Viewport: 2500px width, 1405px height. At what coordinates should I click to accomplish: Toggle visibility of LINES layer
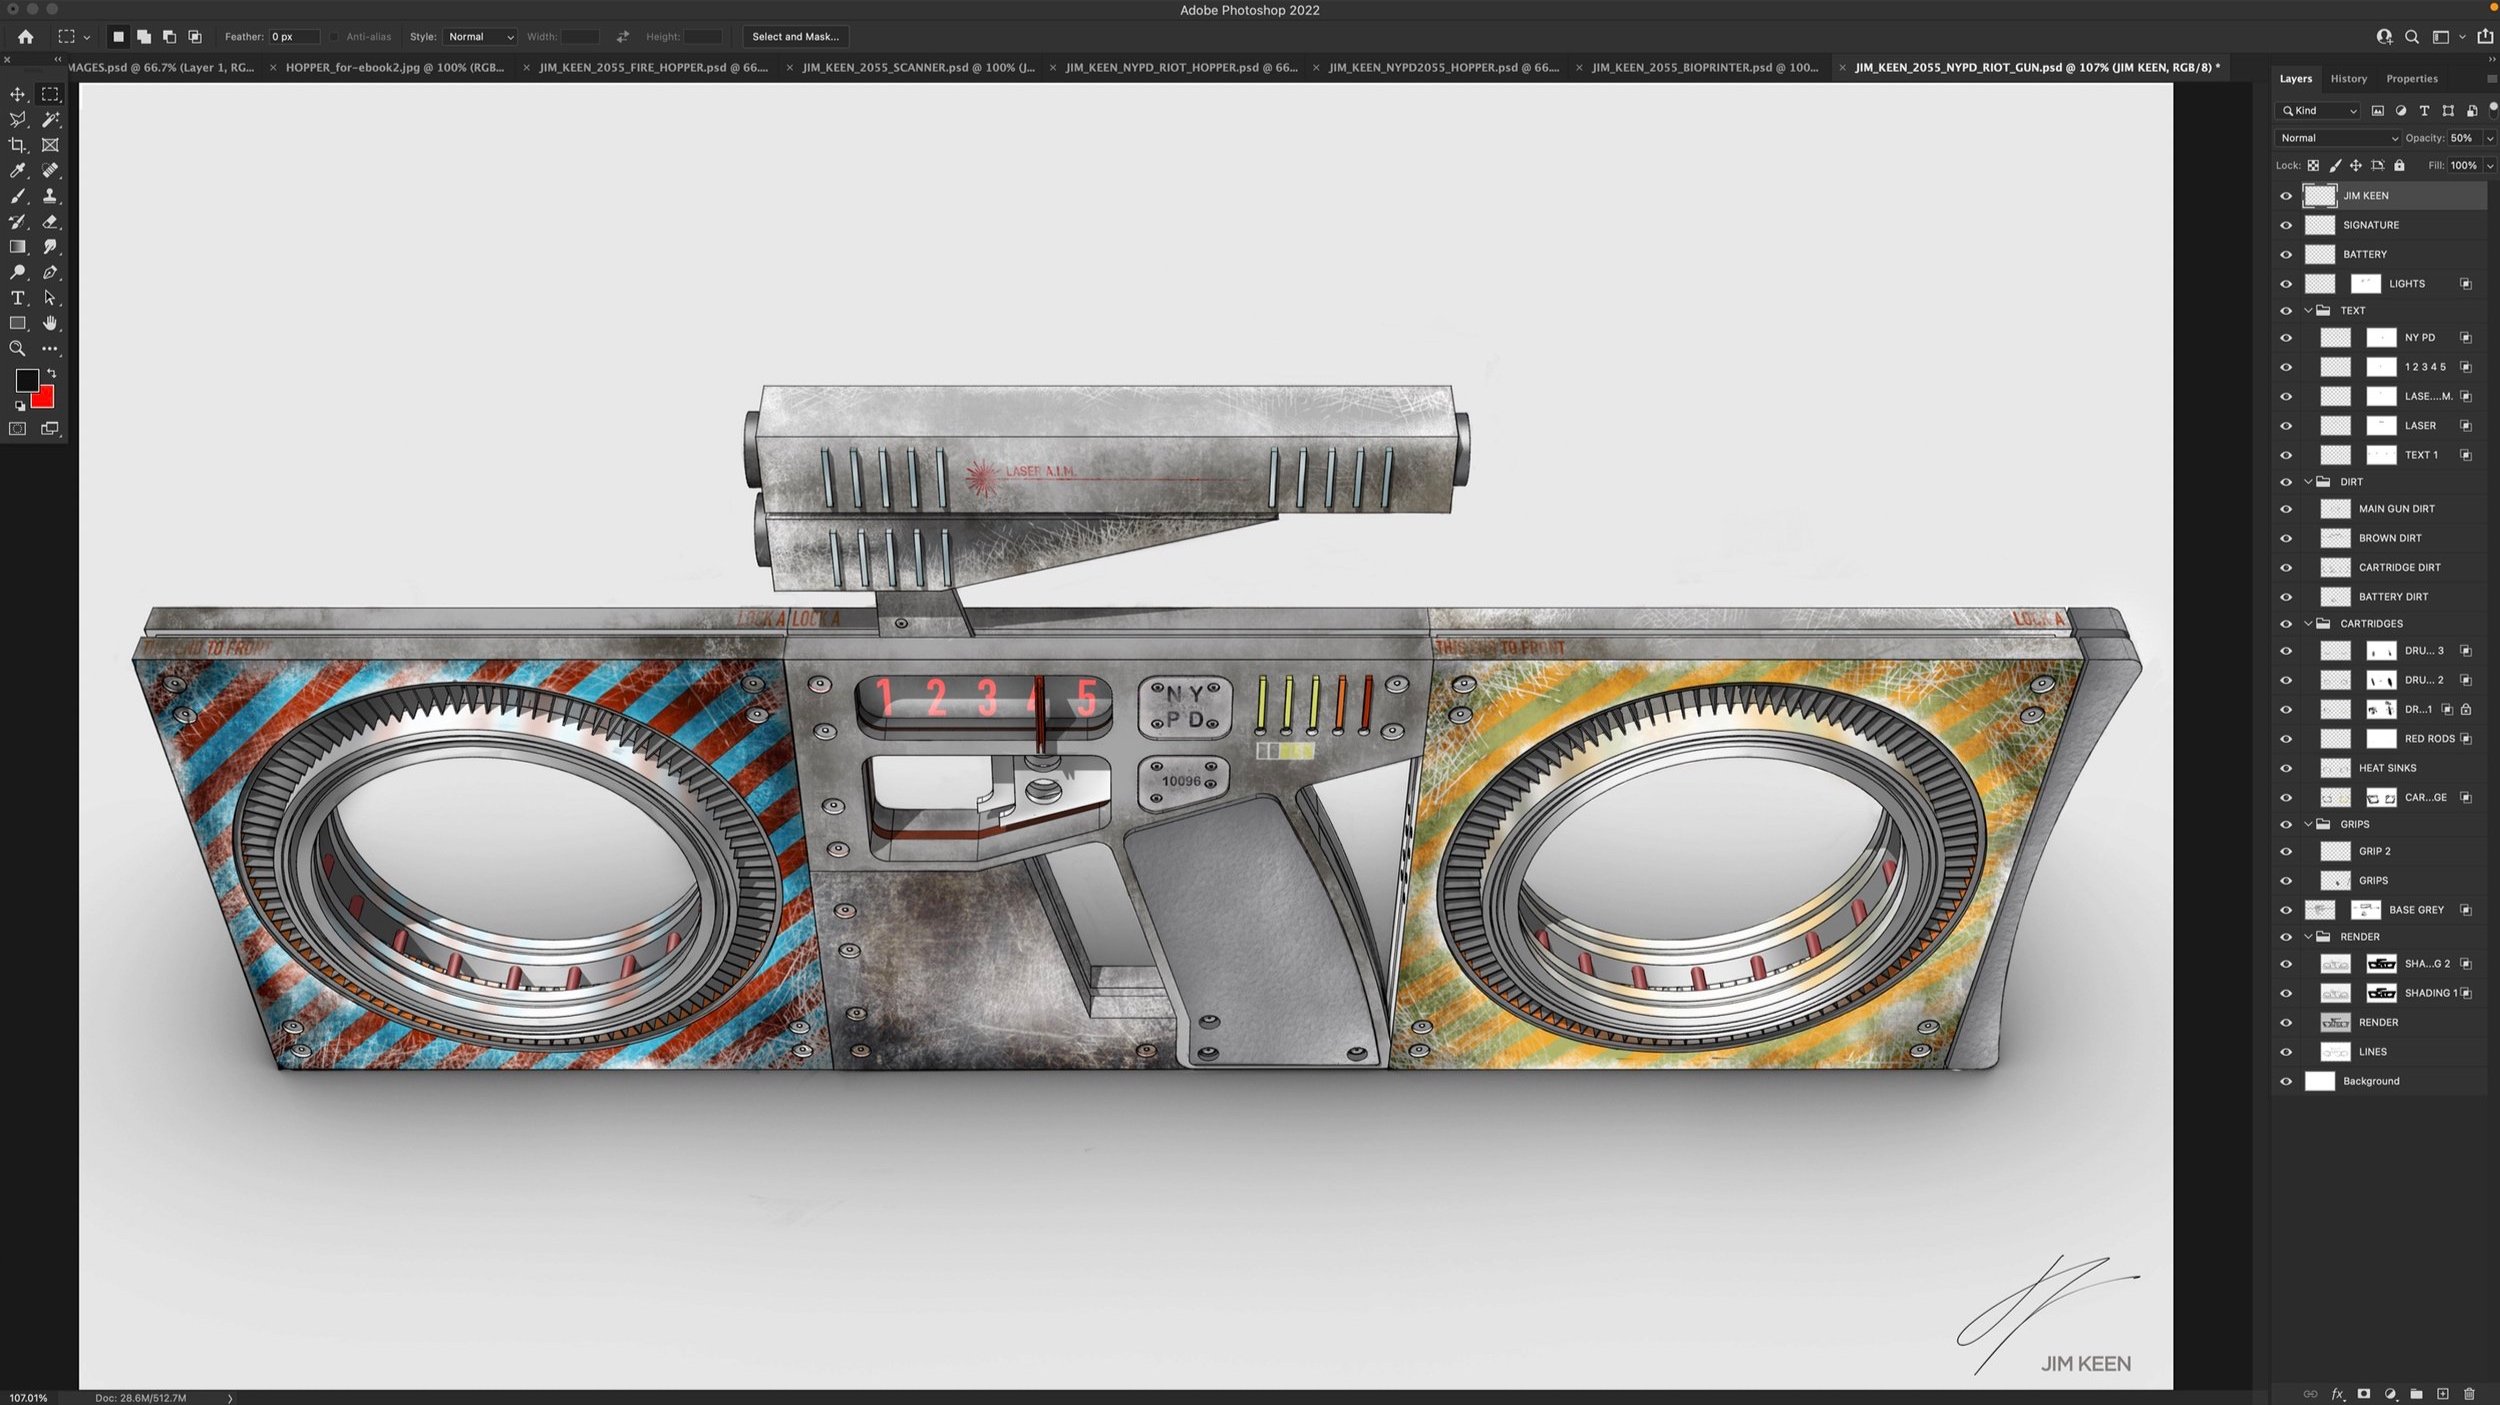(x=2286, y=1052)
